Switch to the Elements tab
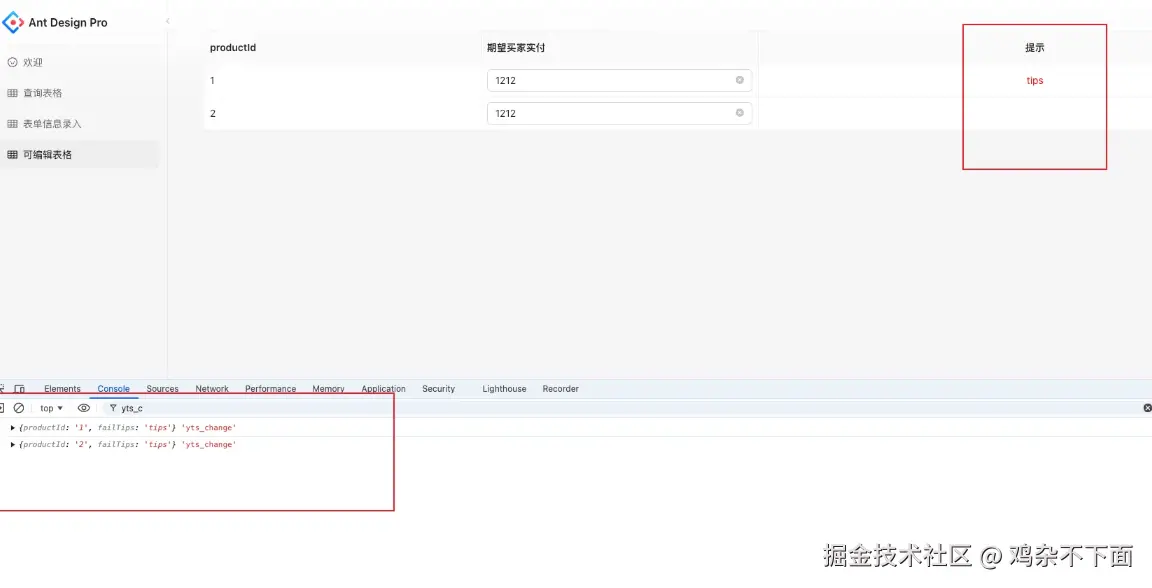Viewport: 1152px width, 588px height. (x=62, y=389)
